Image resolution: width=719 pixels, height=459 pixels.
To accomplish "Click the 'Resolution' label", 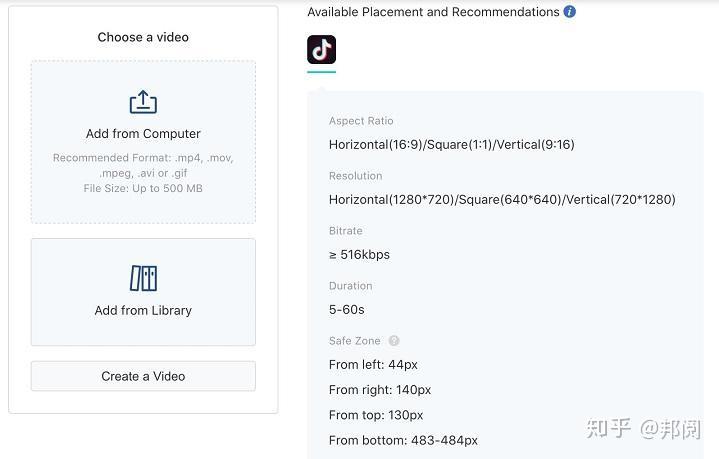I will click(355, 176).
